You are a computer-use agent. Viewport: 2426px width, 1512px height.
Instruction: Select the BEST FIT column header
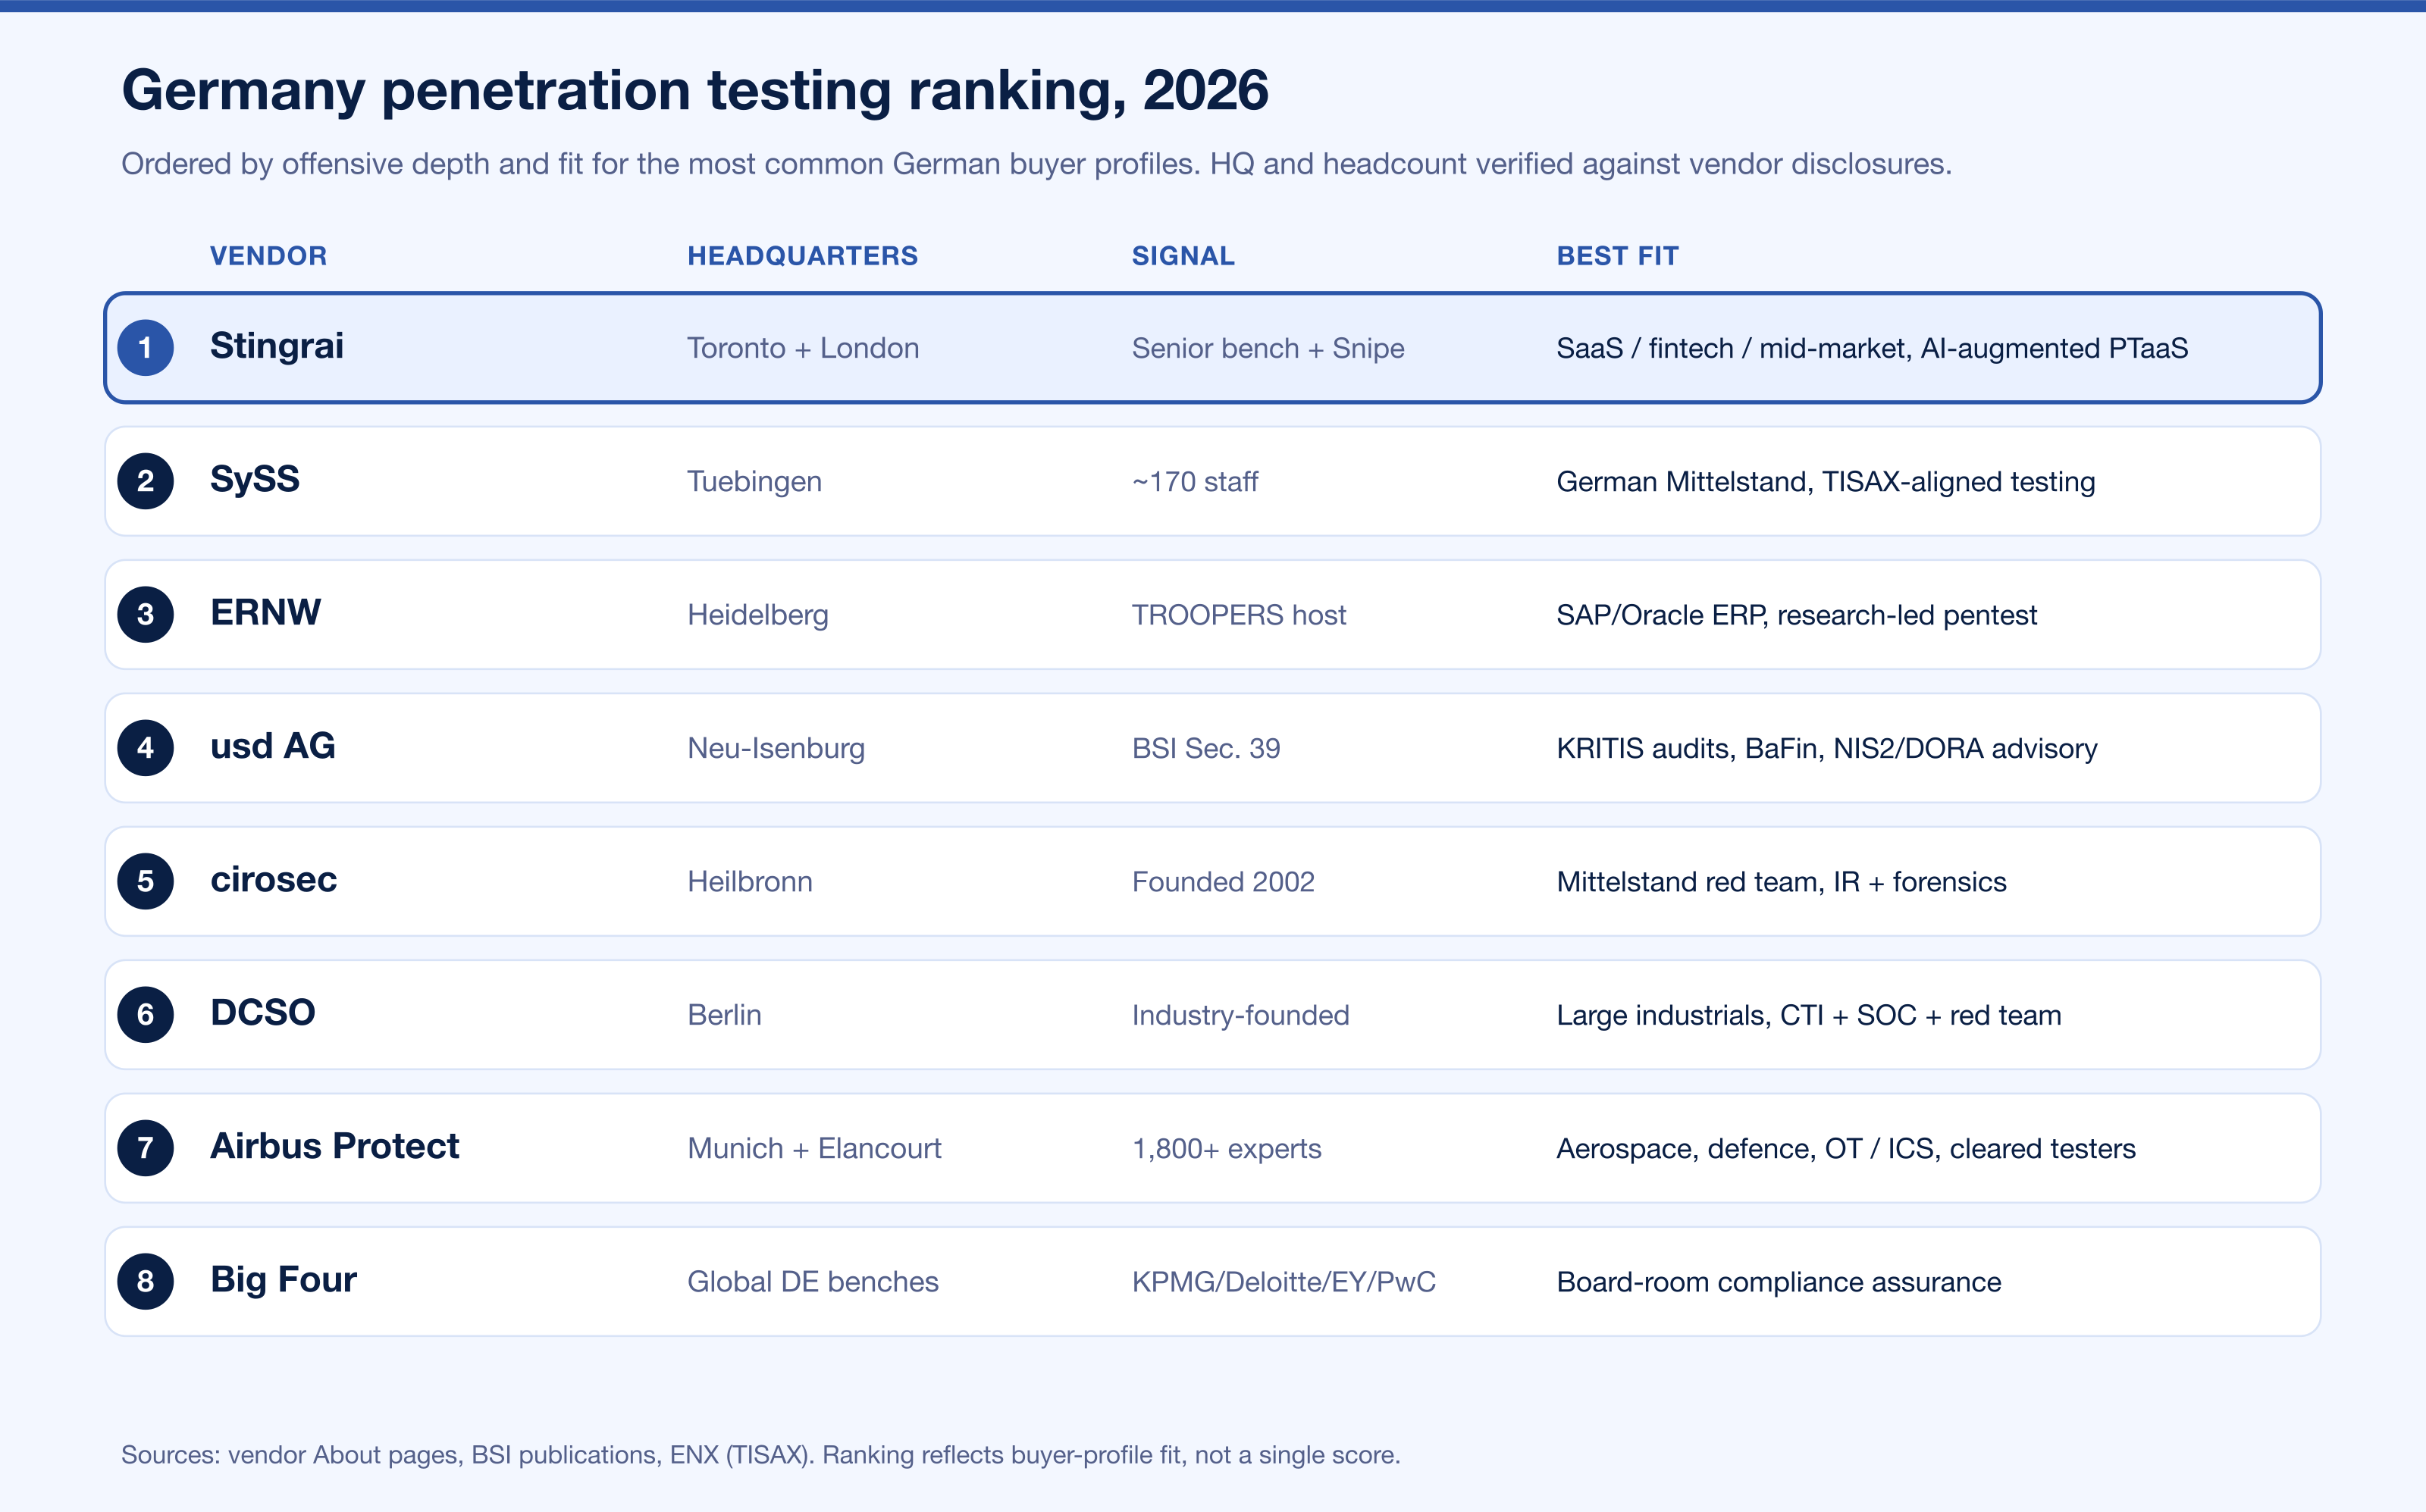pyautogui.click(x=1617, y=256)
